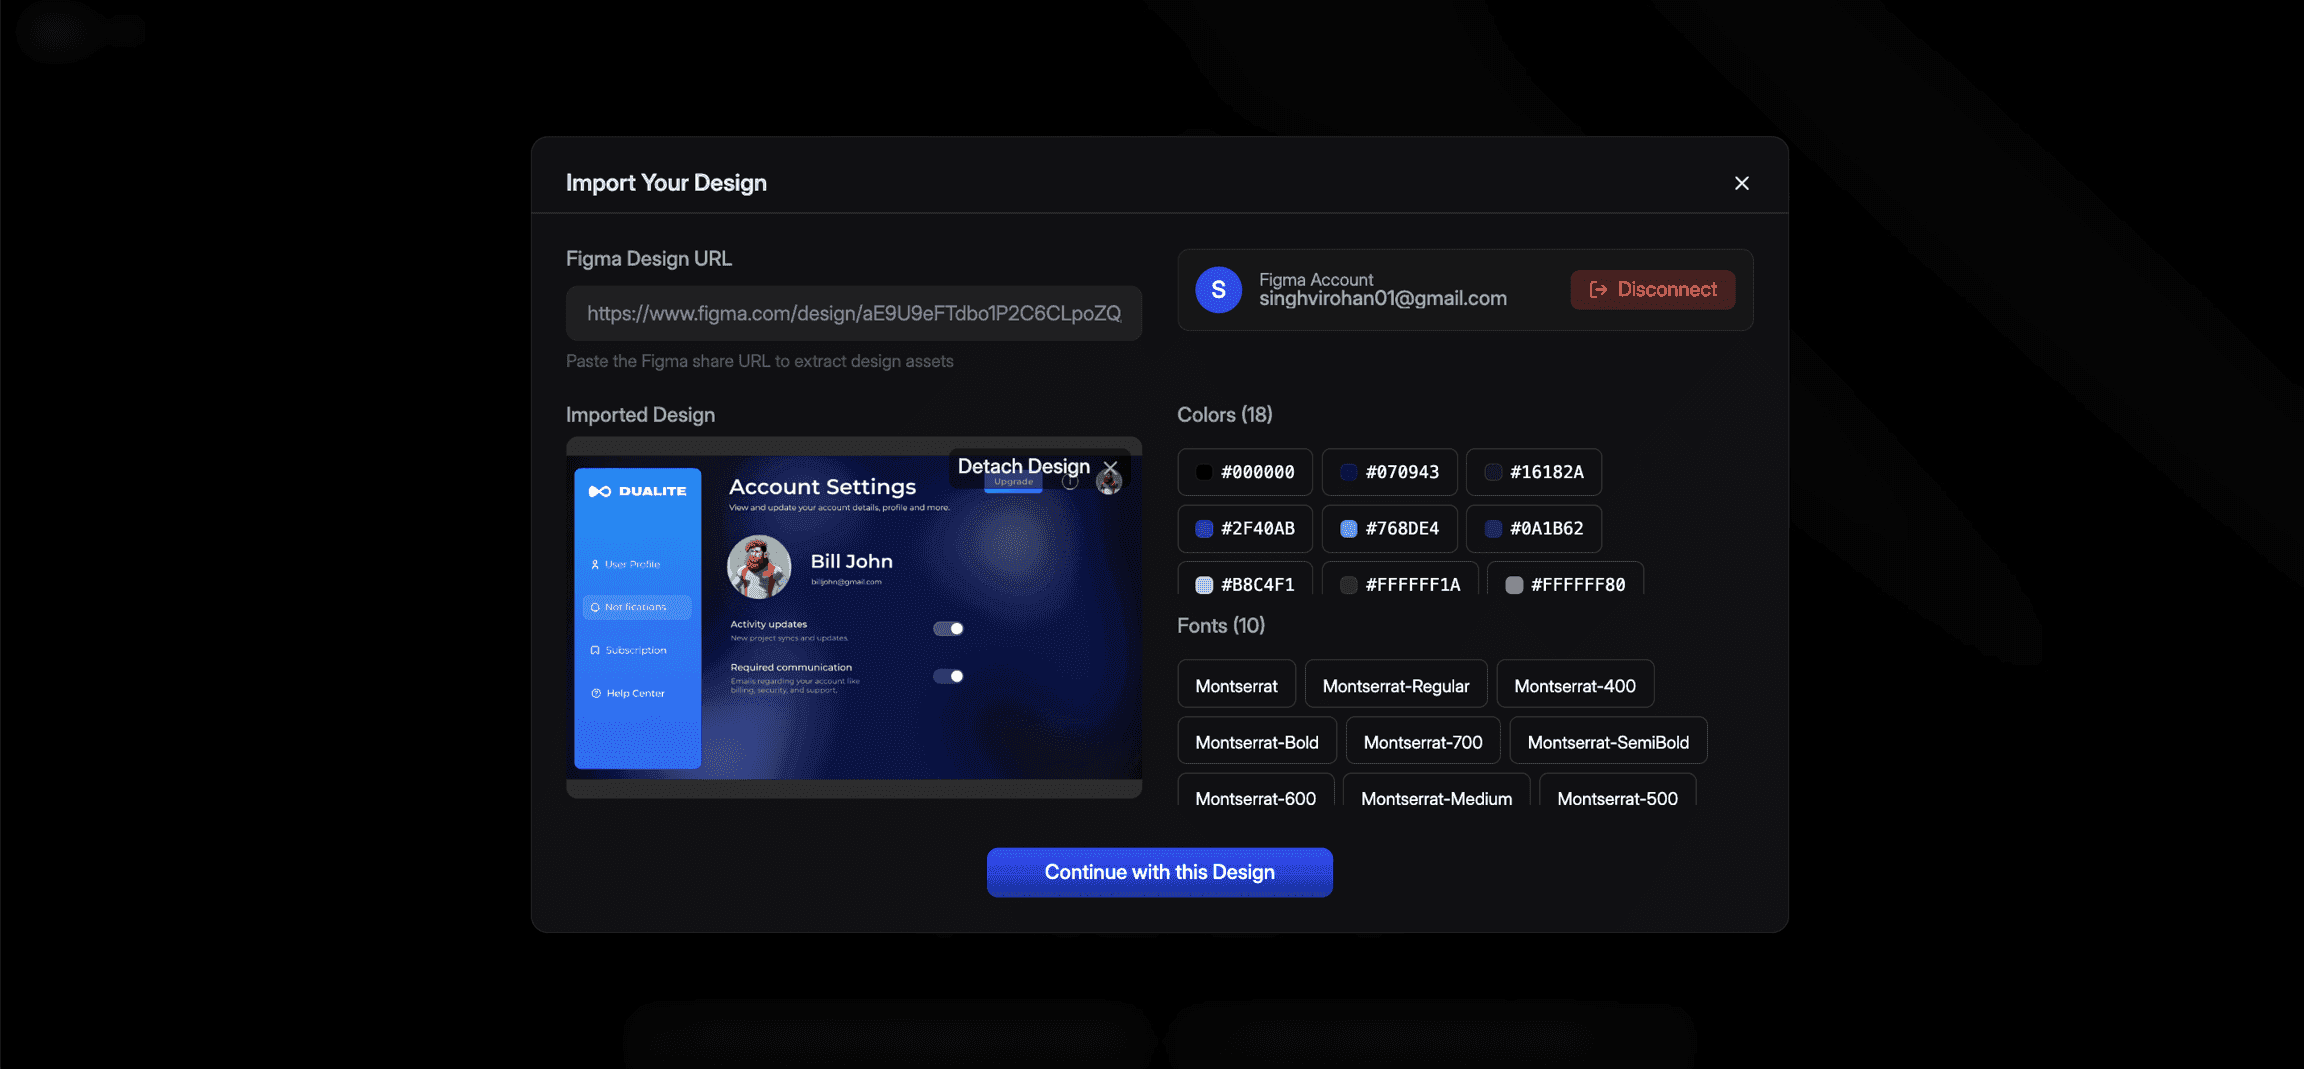Click the Montserrat-SemiBold font tag

click(1607, 742)
